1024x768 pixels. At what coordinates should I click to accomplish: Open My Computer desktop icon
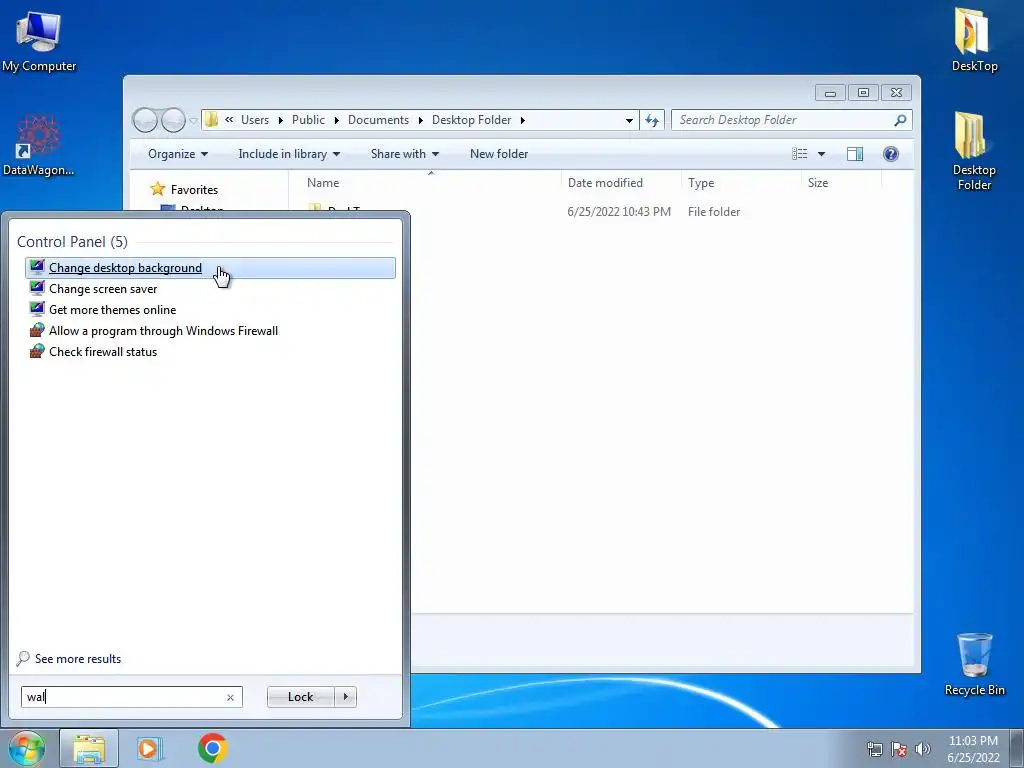click(x=39, y=40)
